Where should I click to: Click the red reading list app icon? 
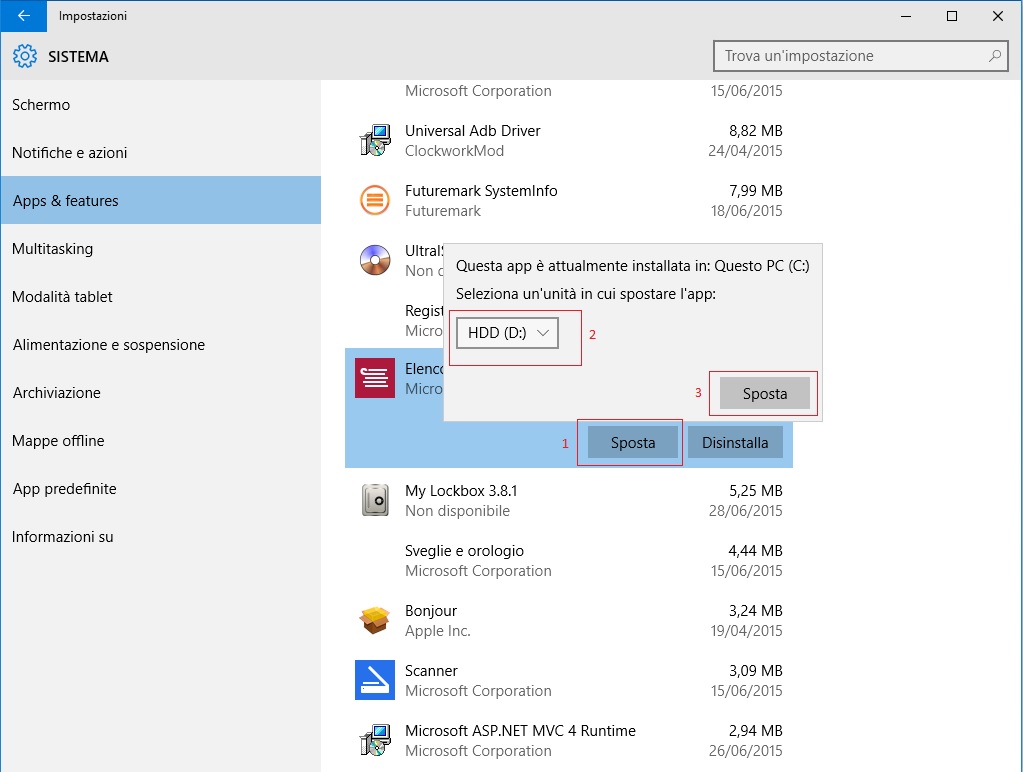375,378
